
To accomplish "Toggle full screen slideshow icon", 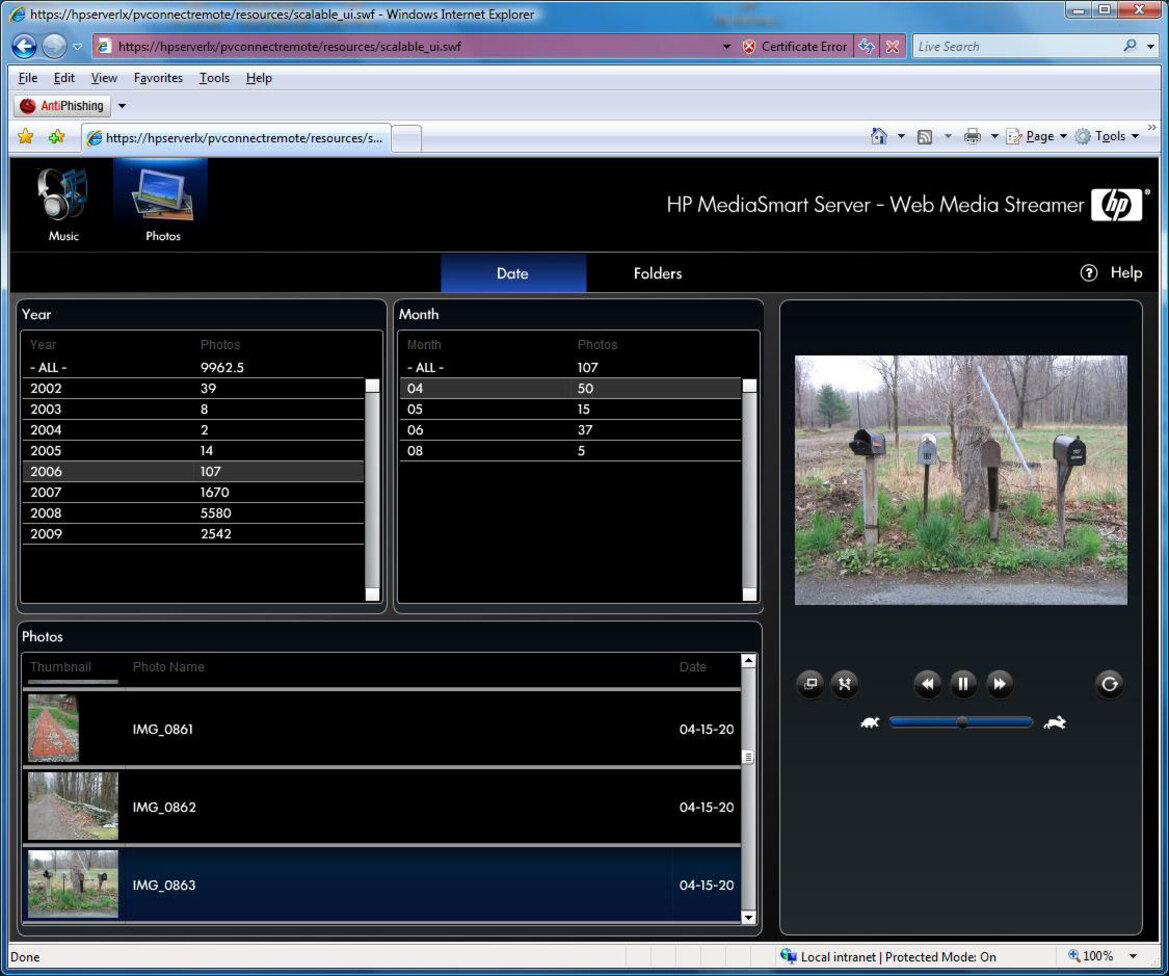I will [845, 684].
